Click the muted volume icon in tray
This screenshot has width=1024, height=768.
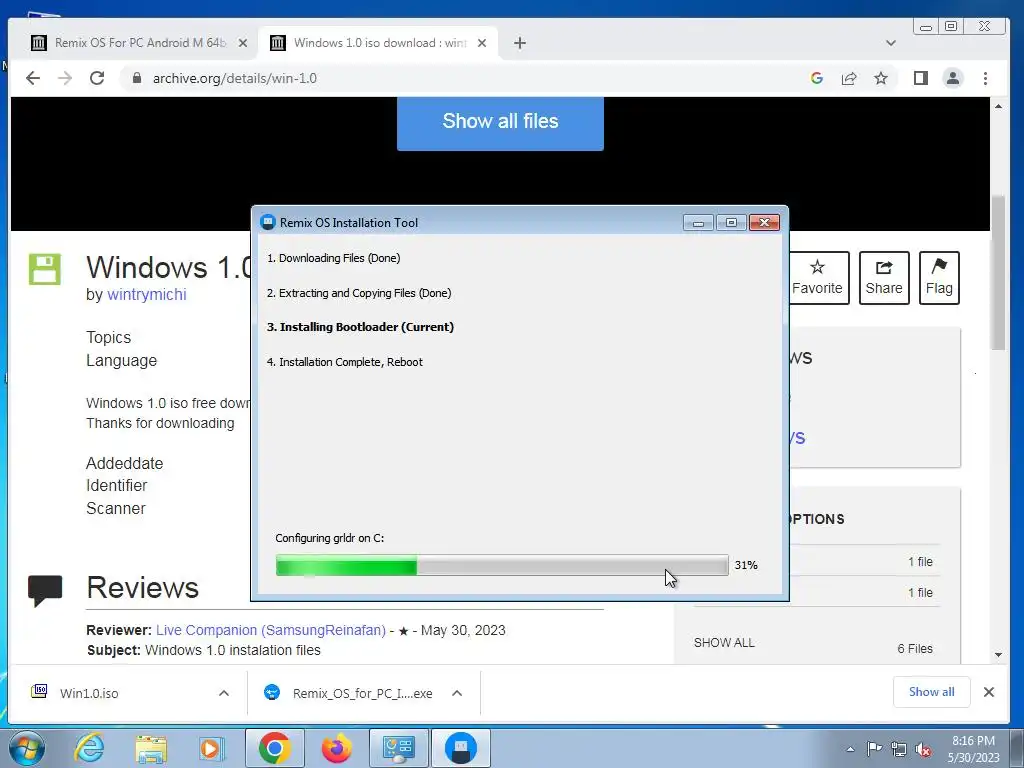point(923,750)
